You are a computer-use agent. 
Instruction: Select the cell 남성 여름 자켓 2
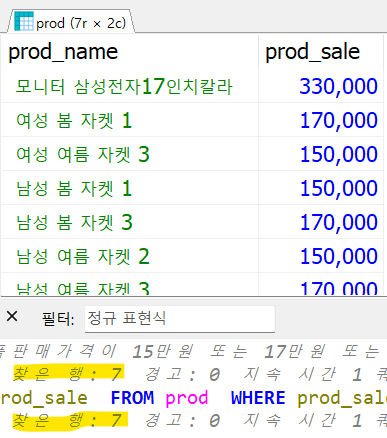130,256
